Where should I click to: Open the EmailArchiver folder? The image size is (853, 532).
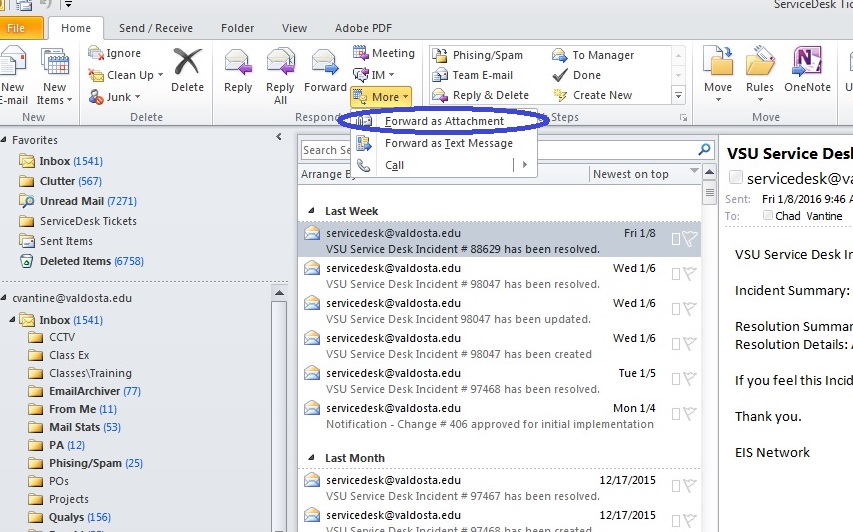[84, 391]
